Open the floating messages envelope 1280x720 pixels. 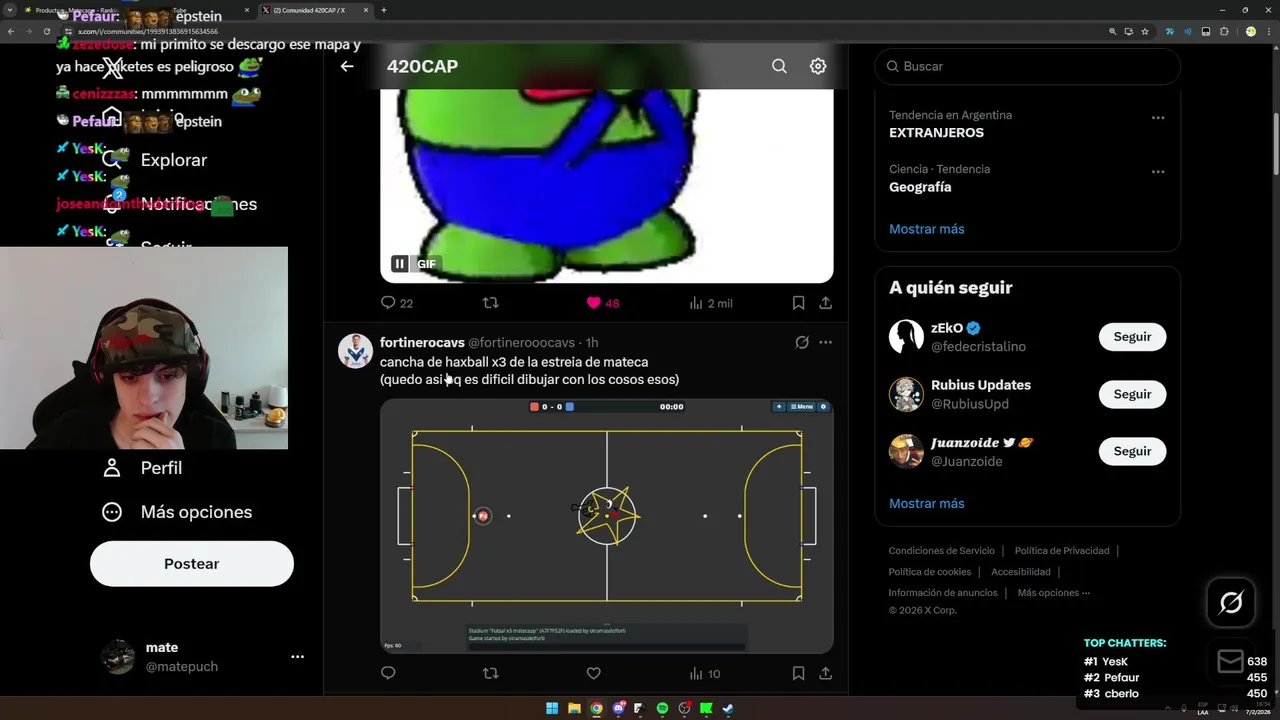[1231, 661]
